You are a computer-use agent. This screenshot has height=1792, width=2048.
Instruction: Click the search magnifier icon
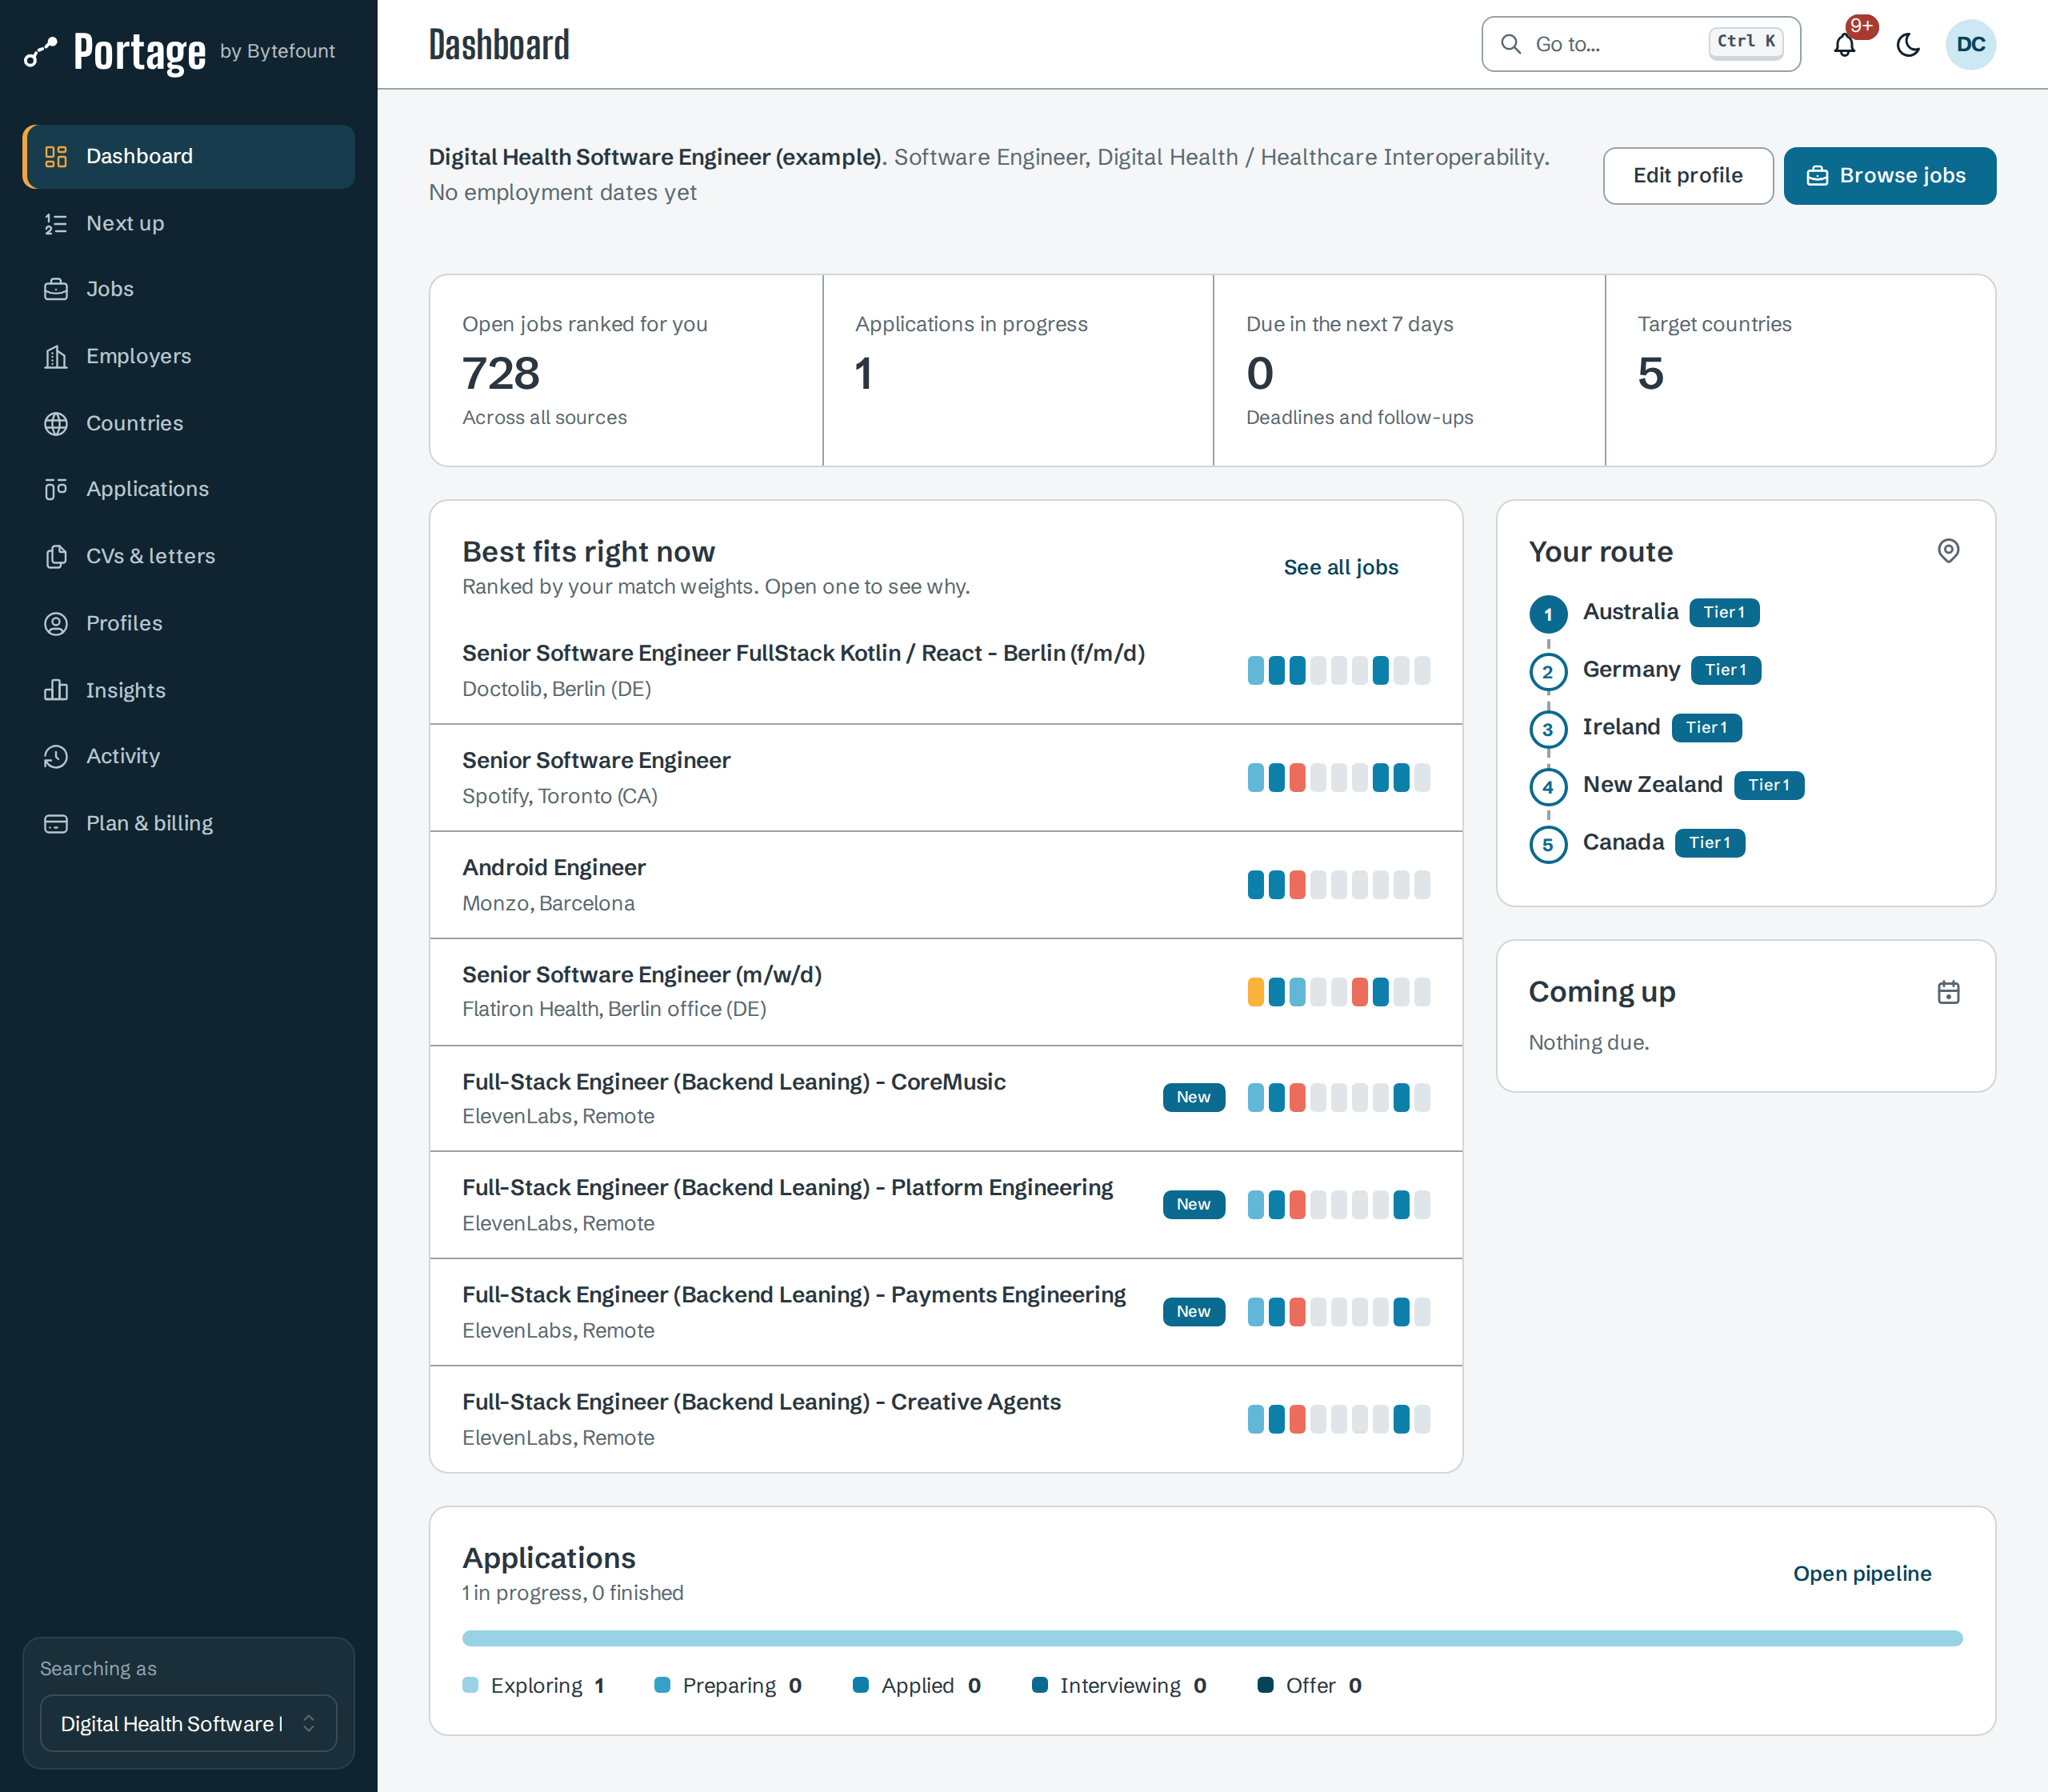click(1511, 44)
